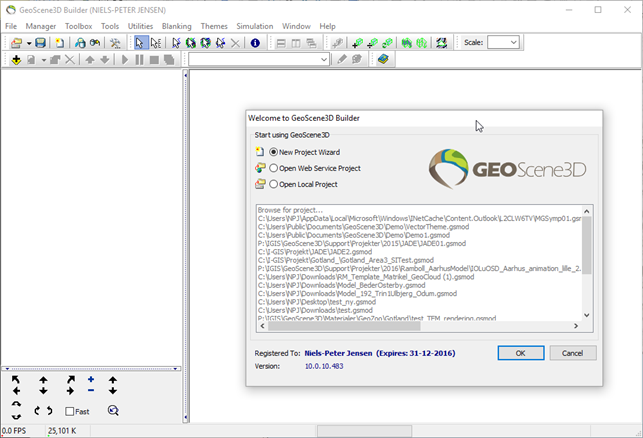The width and height of the screenshot is (643, 438).
Task: Select 'Browse for project...' in the list
Action: pyautogui.click(x=290, y=210)
